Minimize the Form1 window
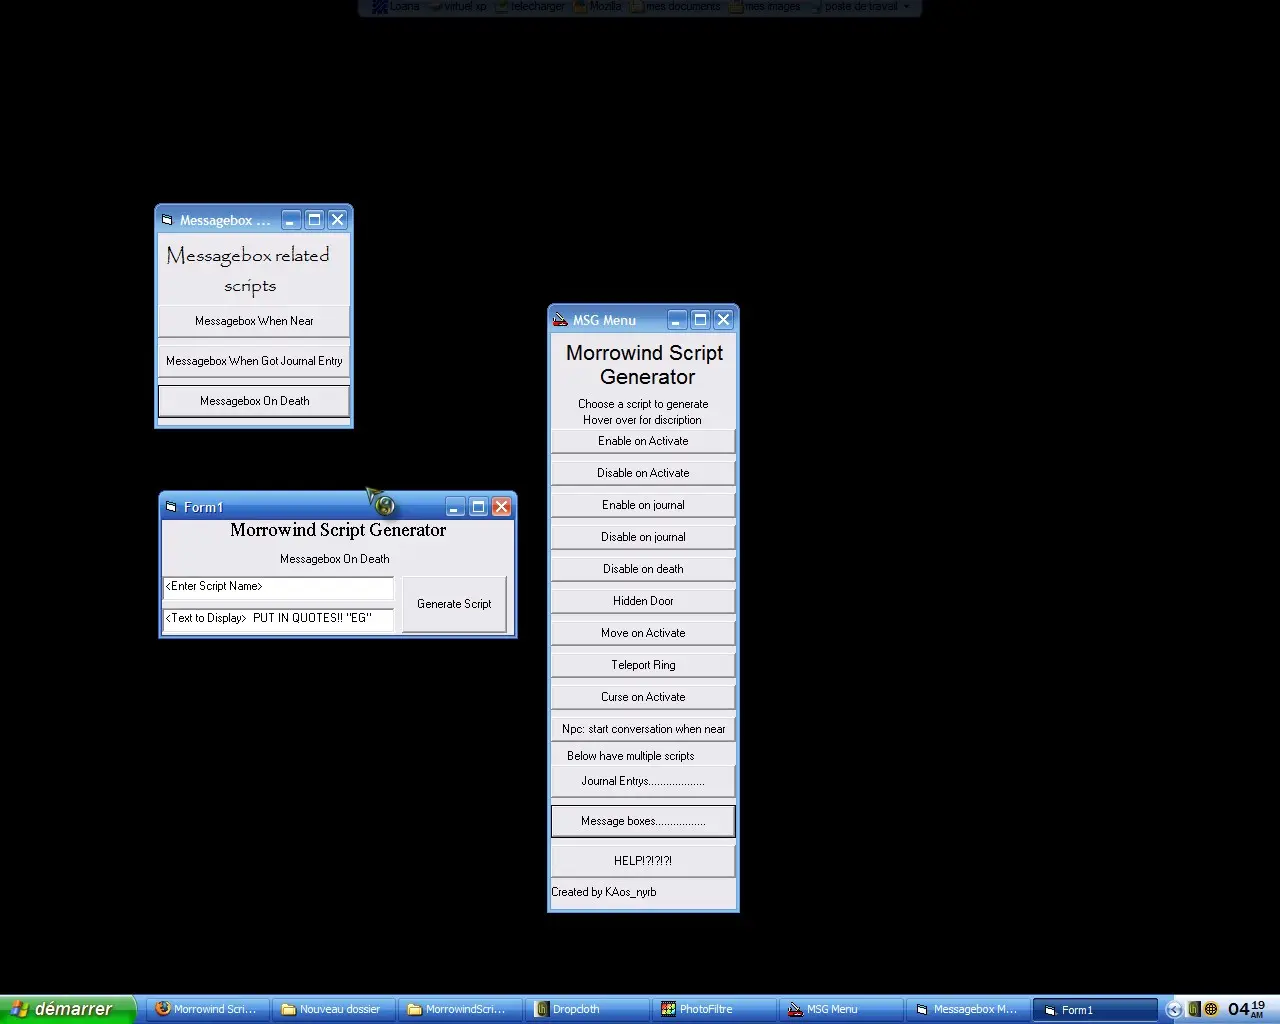Screen dimensions: 1280x1024 click(455, 507)
